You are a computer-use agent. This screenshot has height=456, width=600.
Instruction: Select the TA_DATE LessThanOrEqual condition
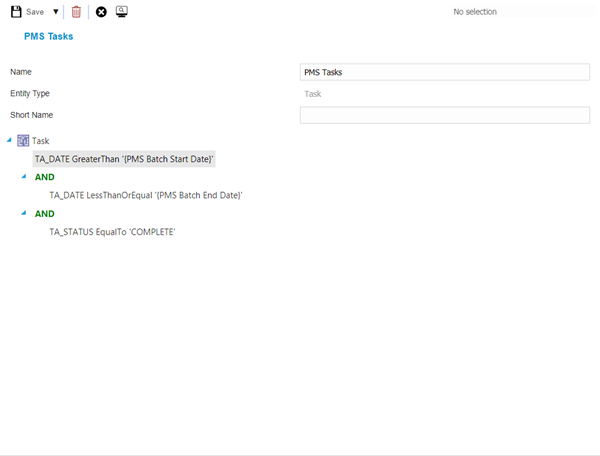click(x=146, y=195)
